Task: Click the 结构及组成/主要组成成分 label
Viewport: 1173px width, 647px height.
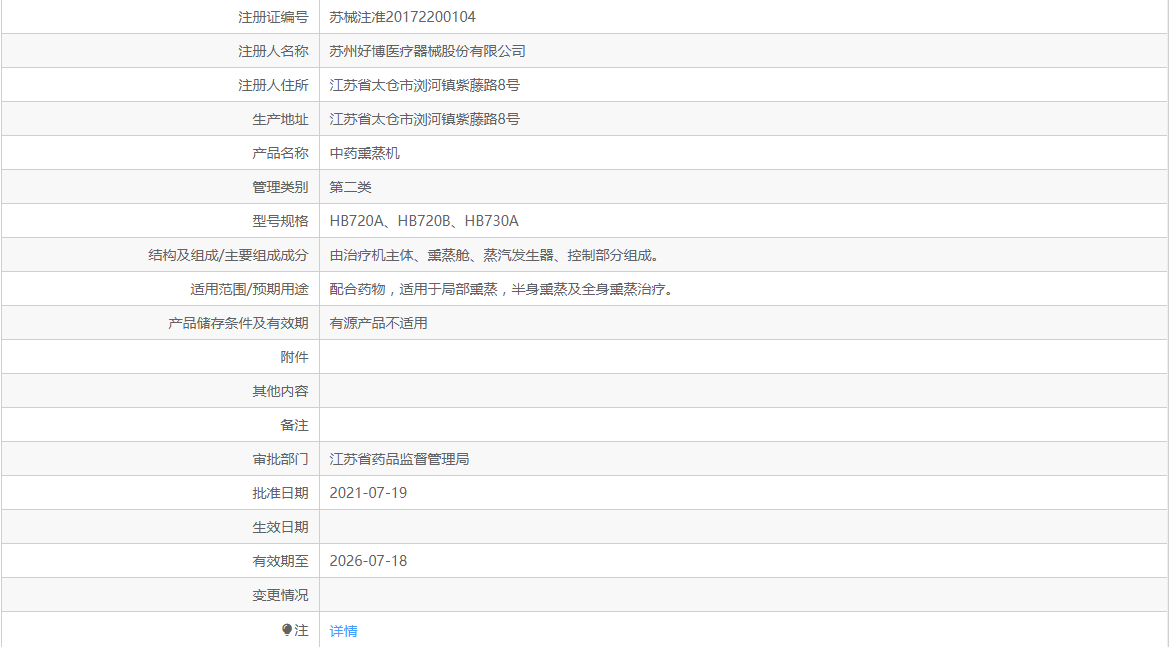Action: (228, 255)
